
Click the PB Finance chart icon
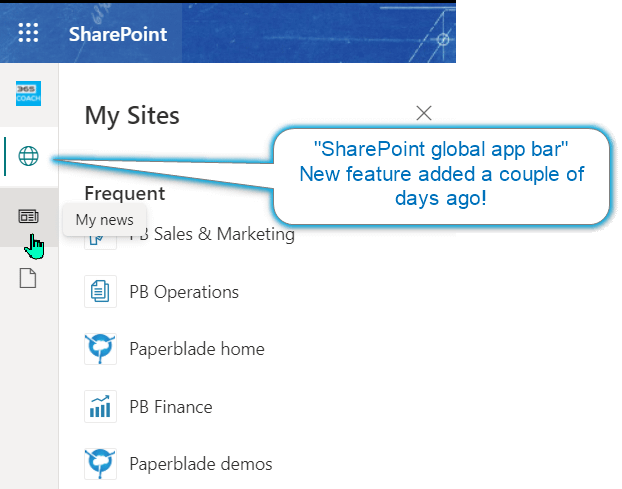click(x=101, y=407)
